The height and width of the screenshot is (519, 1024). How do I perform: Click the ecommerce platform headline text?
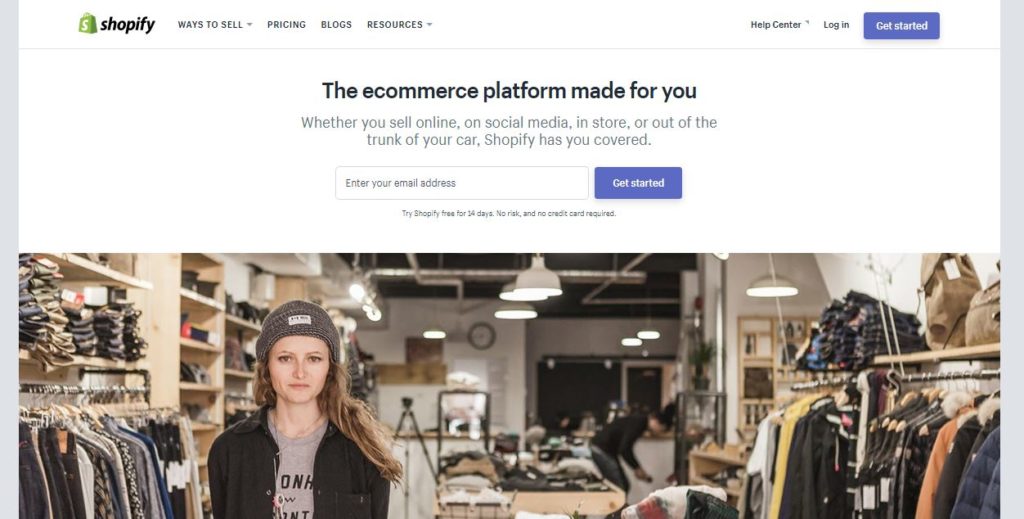point(509,90)
